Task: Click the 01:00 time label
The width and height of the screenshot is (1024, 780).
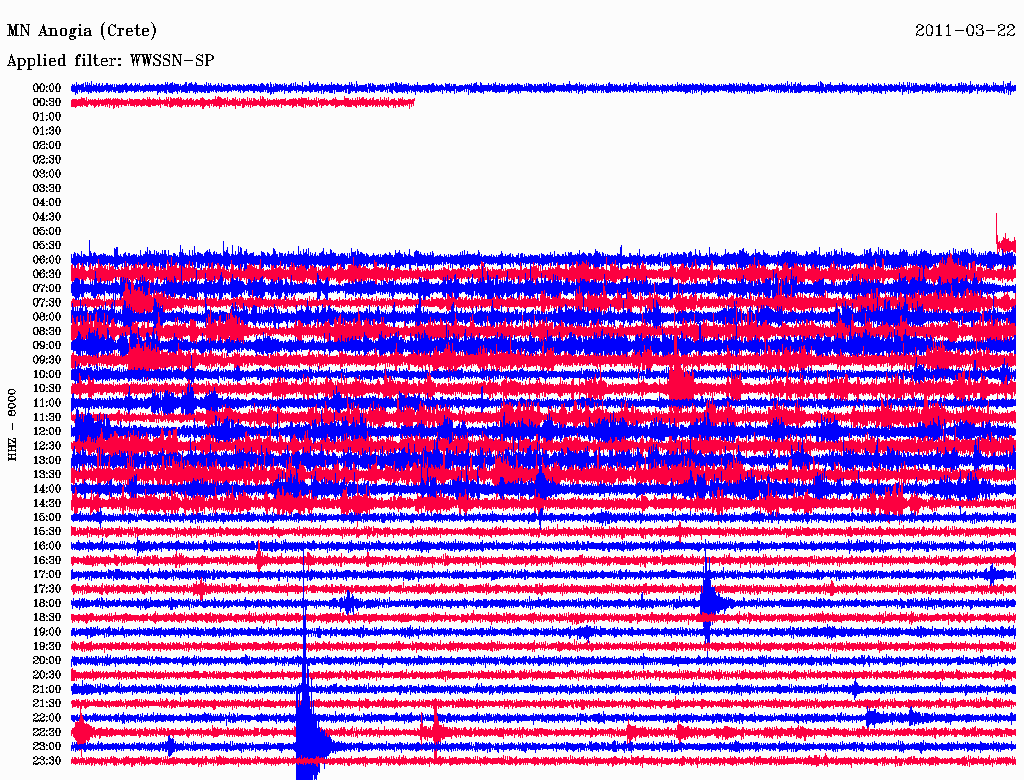Action: coord(47,116)
